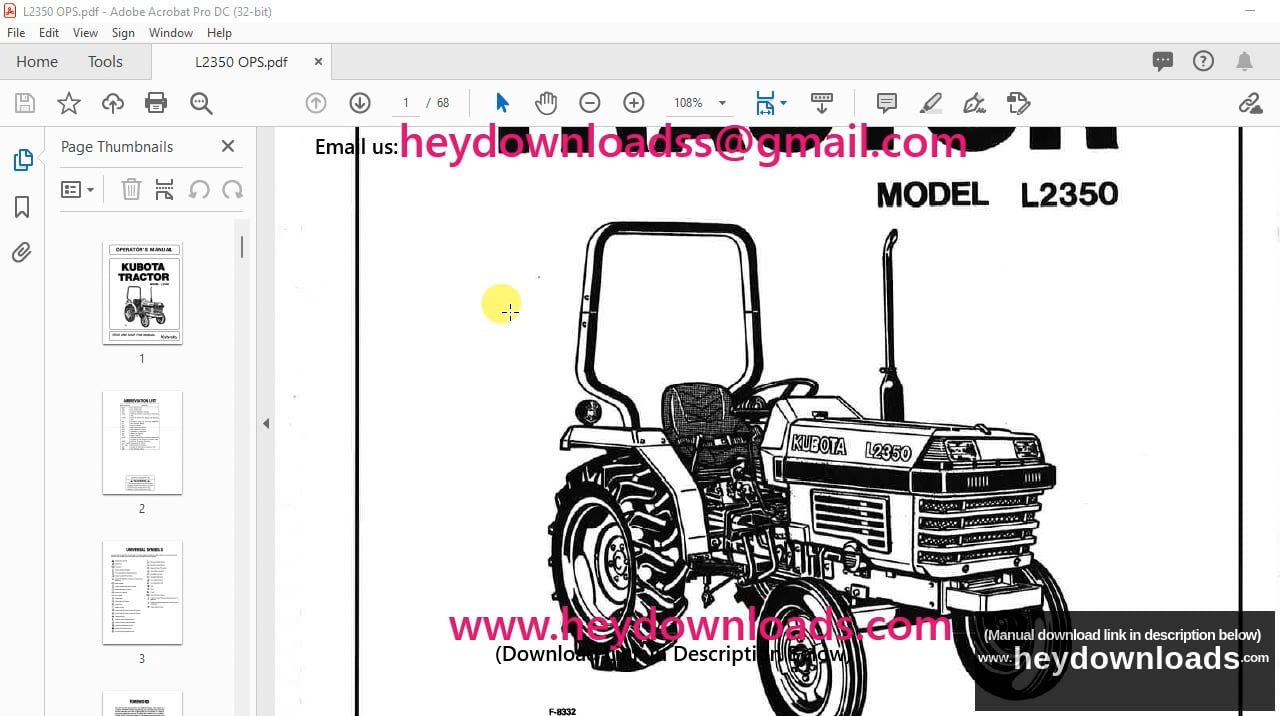Collapse the navigation pane arrow
Screen dimensions: 1280x716
click(266, 424)
